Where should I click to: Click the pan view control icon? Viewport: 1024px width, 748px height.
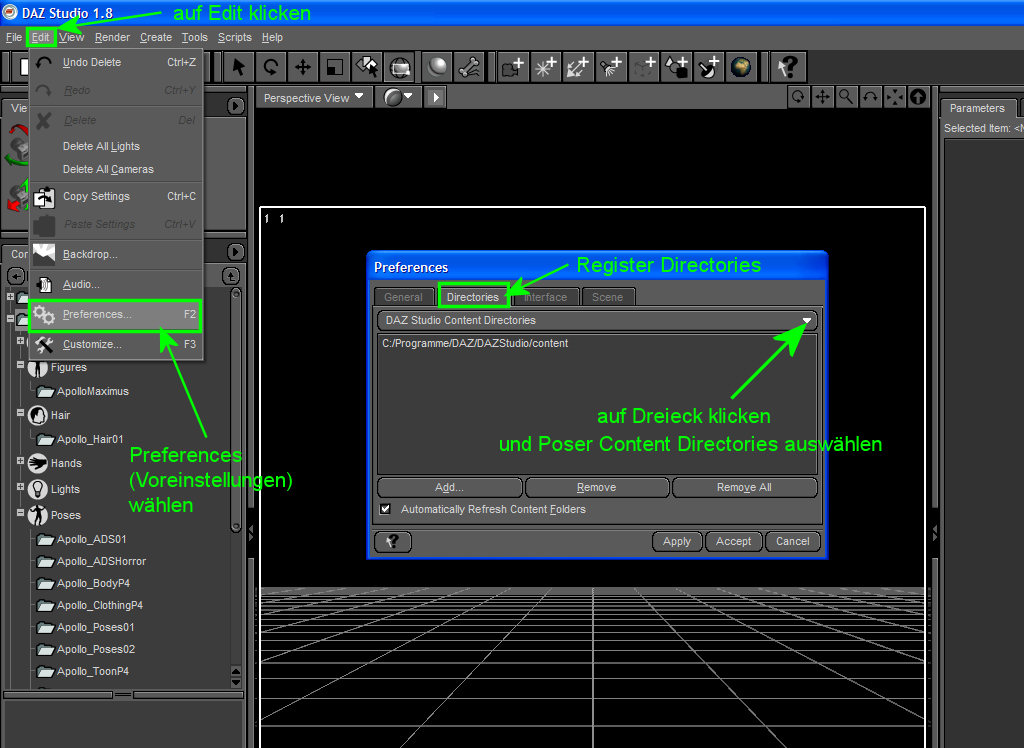[x=822, y=97]
